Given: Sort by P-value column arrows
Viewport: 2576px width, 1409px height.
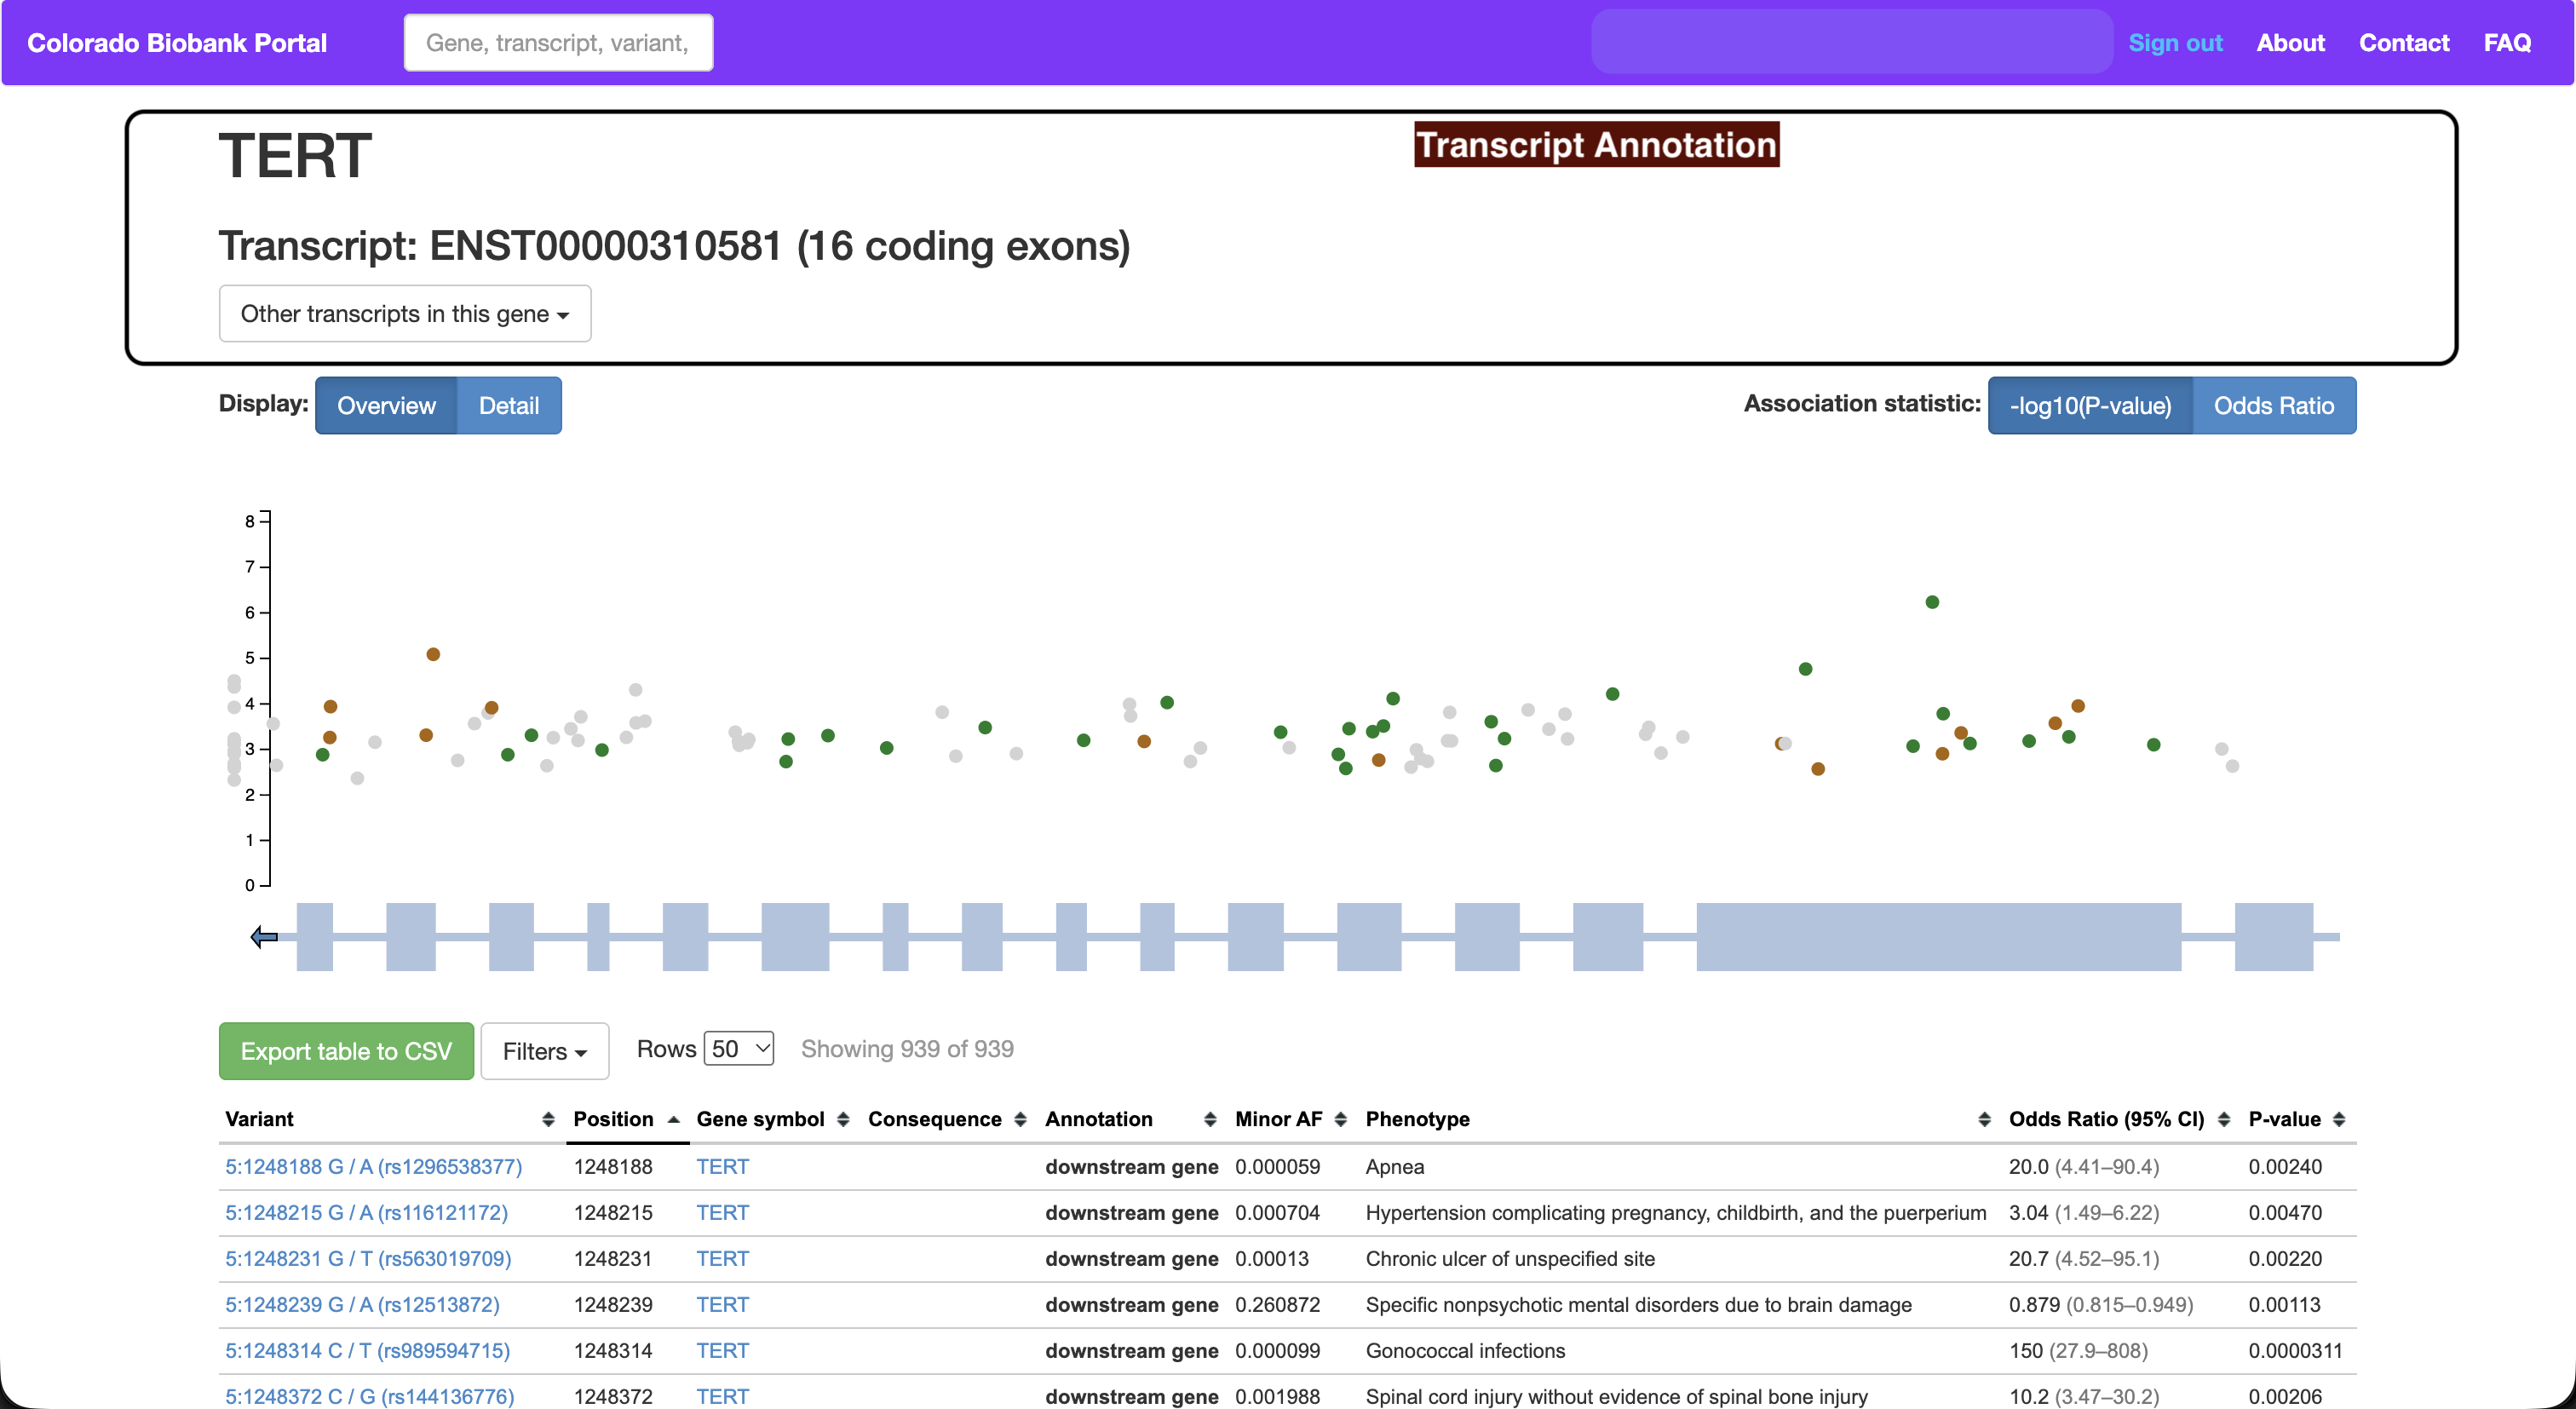Looking at the screenshot, I should [x=2339, y=1120].
